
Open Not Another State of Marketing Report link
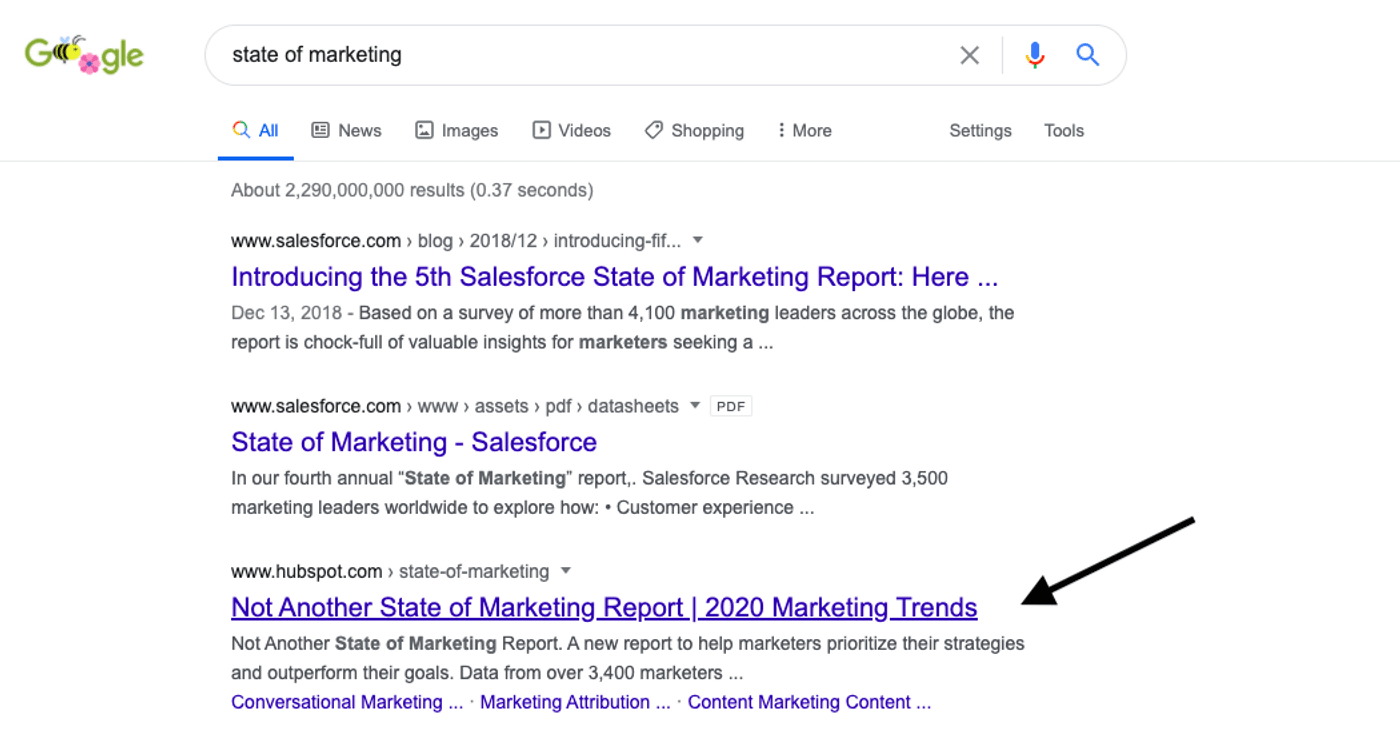click(604, 608)
